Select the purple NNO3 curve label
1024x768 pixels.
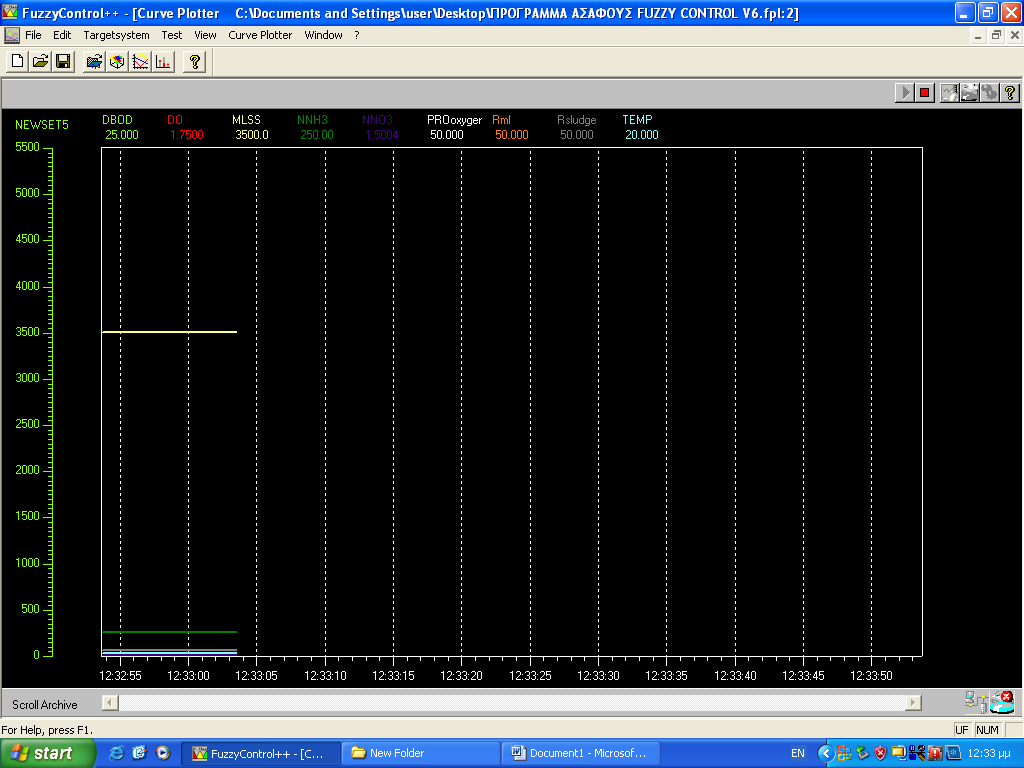(x=377, y=120)
